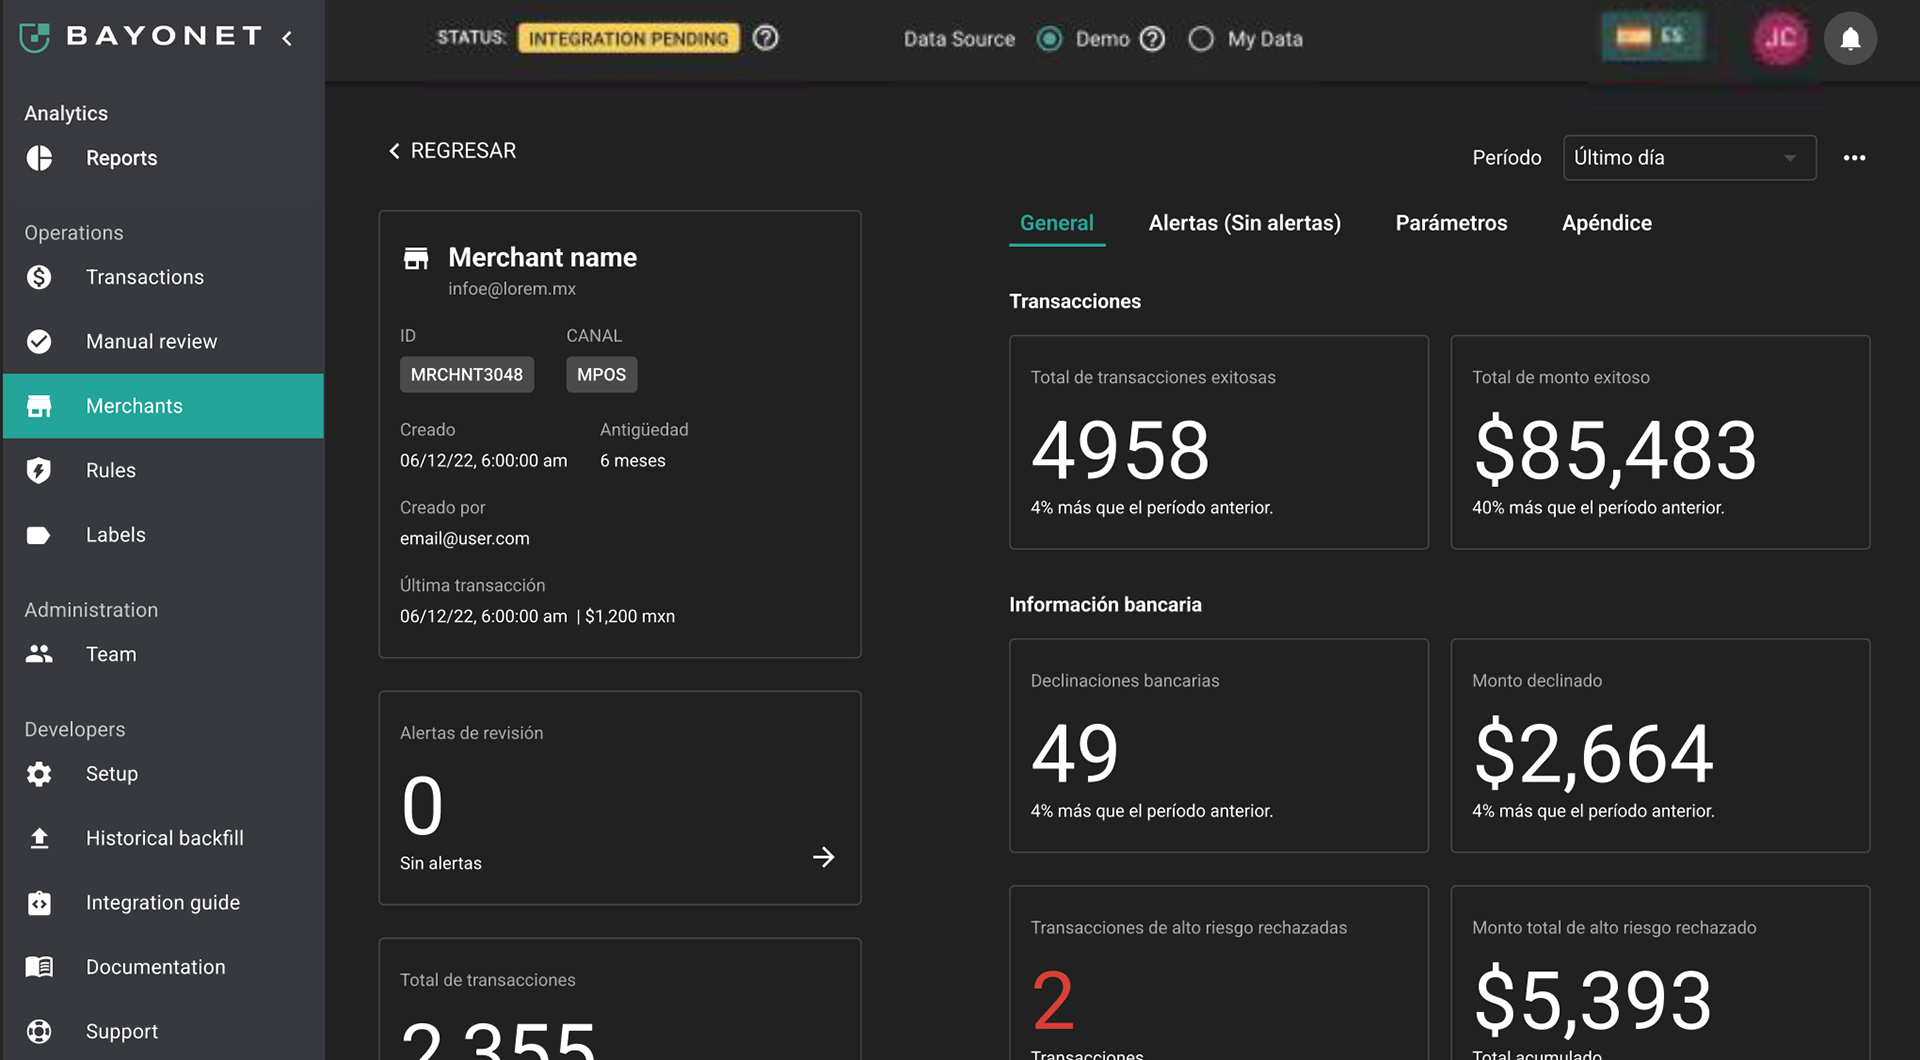
Task: Click the Labels tag icon
Action: click(x=39, y=535)
